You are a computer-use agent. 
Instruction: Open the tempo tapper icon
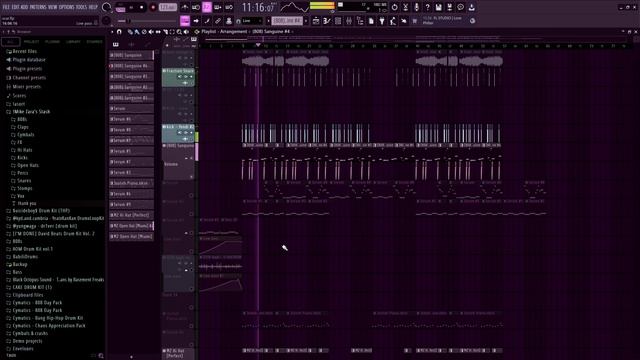pyautogui.click(x=393, y=21)
